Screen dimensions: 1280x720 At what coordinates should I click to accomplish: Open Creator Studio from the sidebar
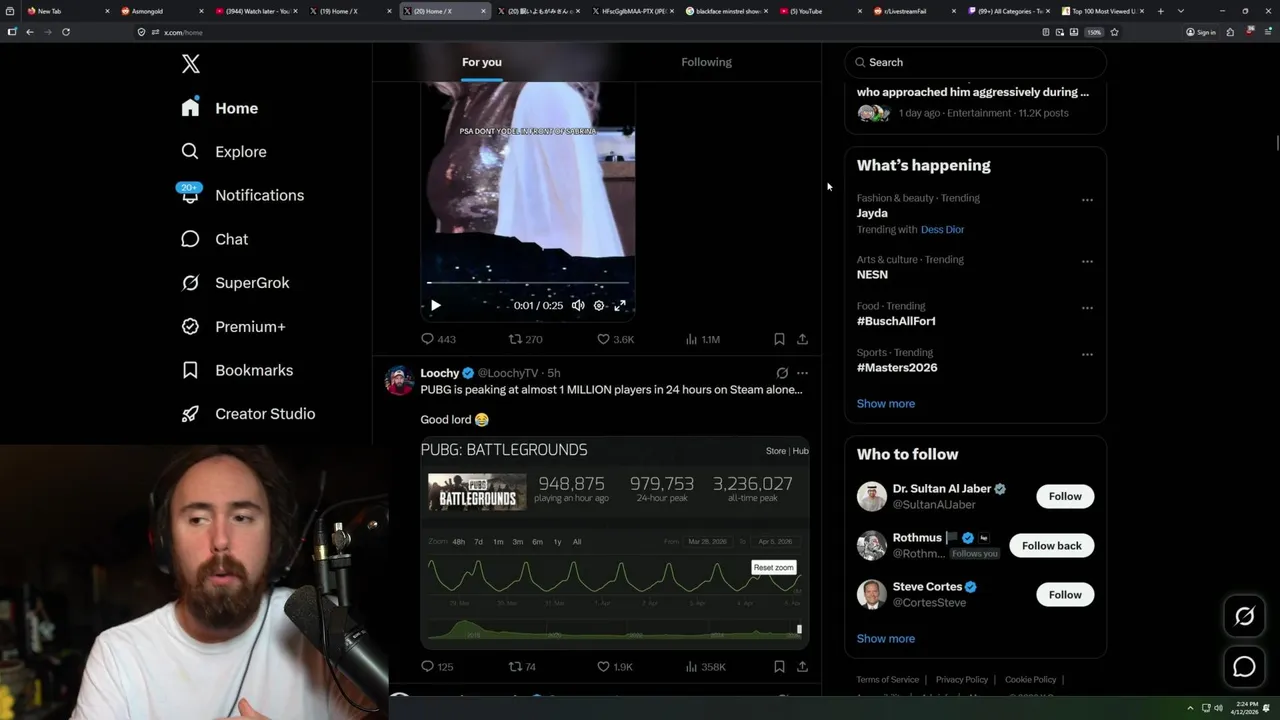(x=248, y=414)
